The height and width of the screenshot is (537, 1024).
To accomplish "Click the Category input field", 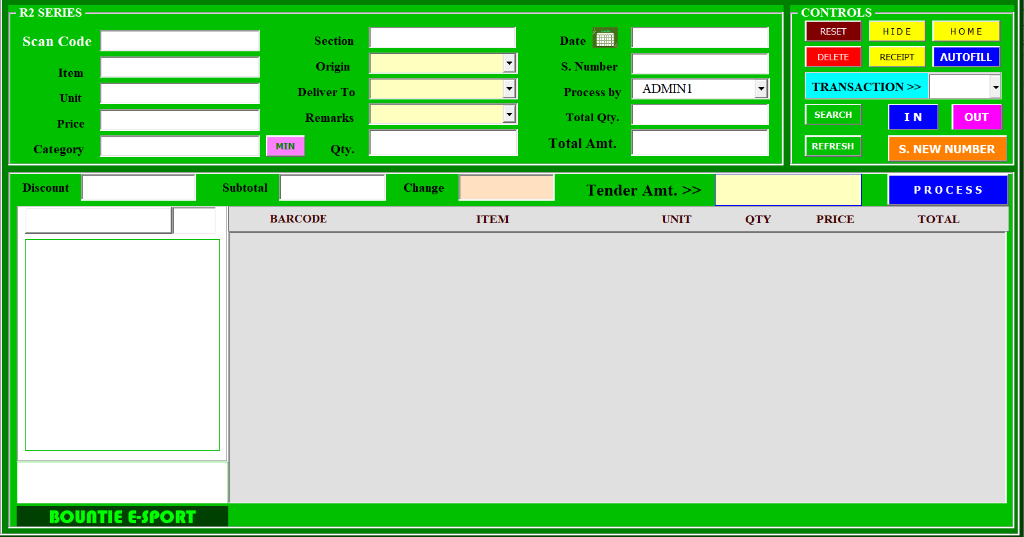I will coord(180,146).
